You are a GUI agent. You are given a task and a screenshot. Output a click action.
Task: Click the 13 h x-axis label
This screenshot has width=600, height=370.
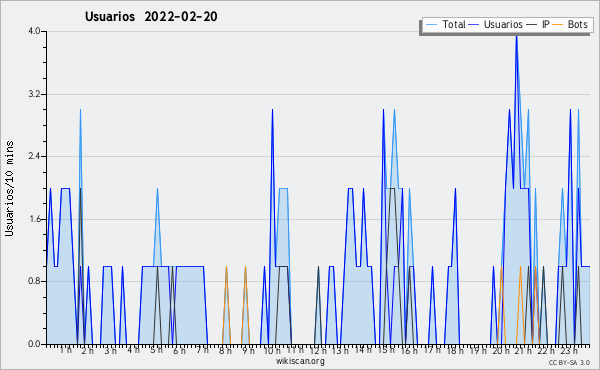340,351
